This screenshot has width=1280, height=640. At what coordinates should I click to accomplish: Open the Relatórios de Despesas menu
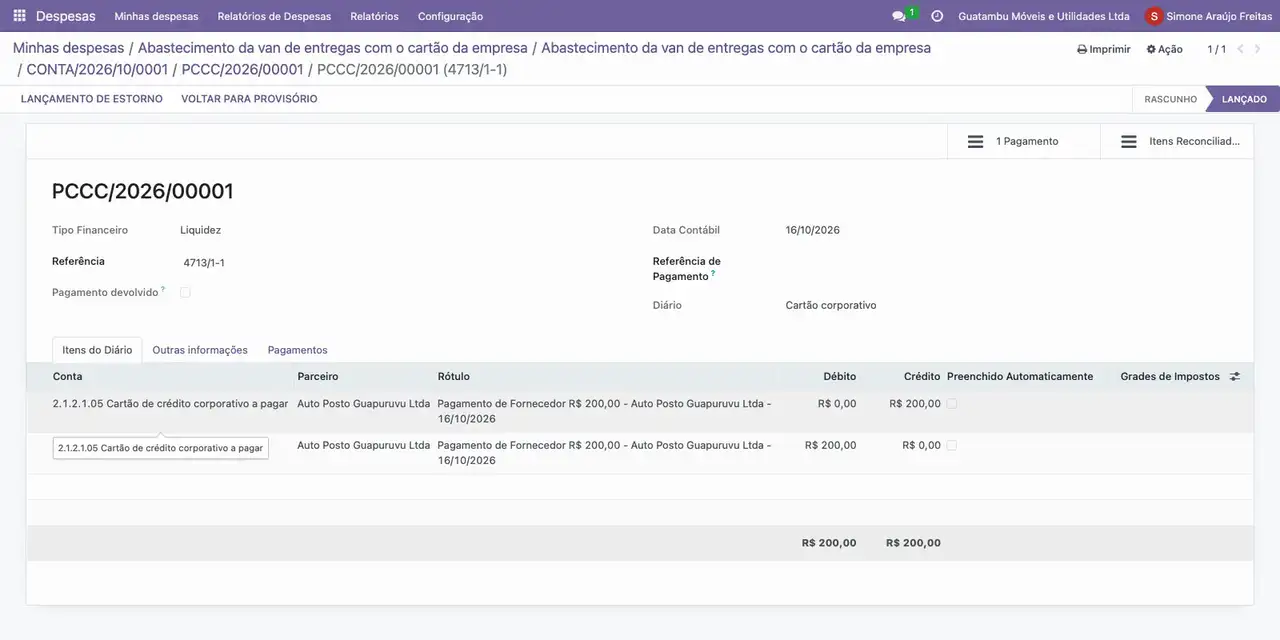[274, 16]
